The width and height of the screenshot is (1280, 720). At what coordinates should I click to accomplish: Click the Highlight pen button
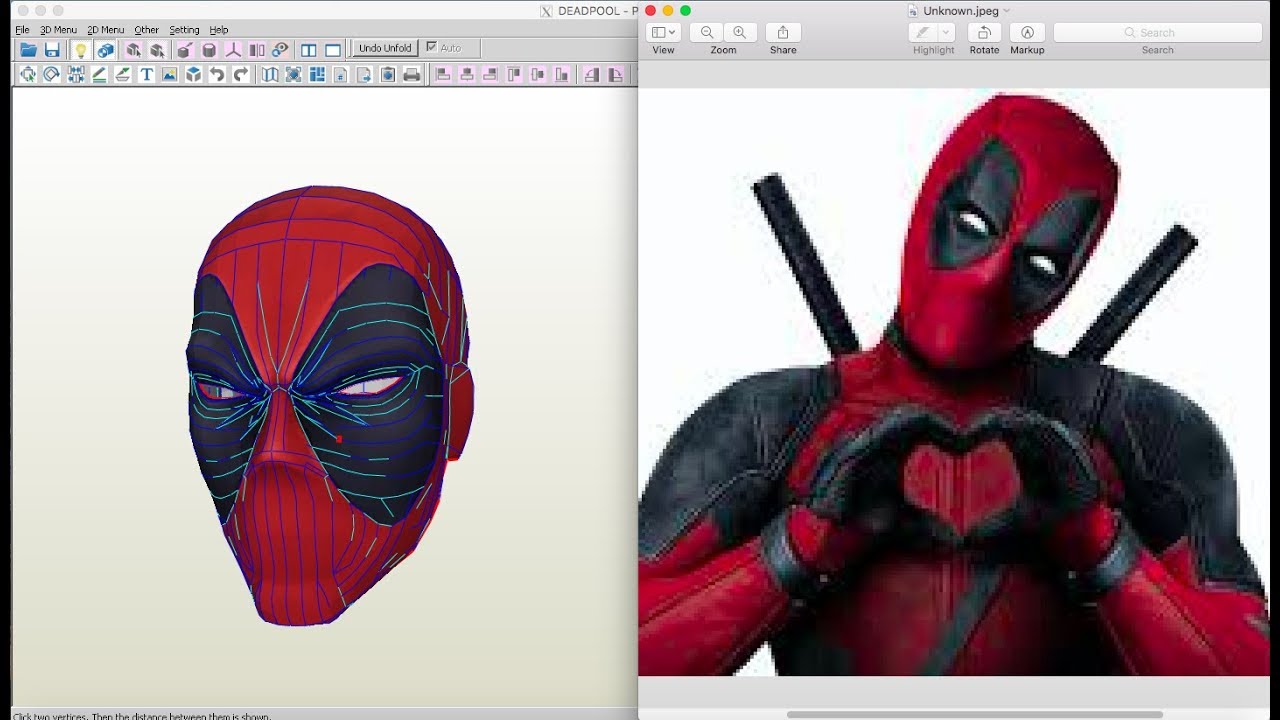point(923,32)
